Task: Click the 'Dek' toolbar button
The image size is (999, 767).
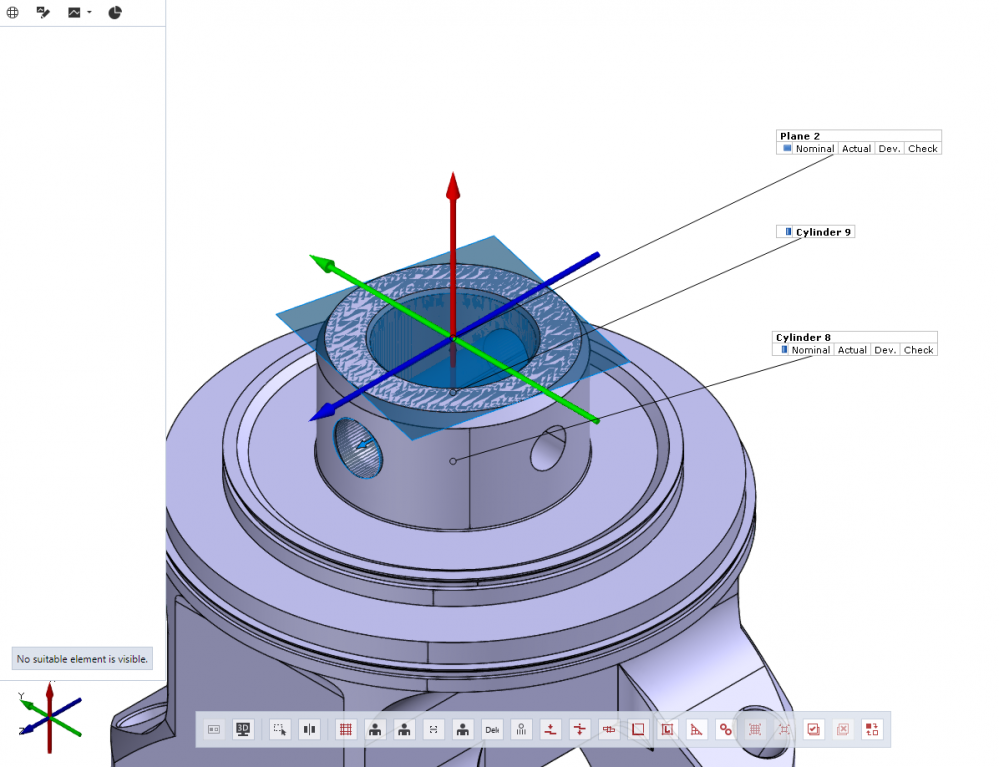Action: [492, 729]
